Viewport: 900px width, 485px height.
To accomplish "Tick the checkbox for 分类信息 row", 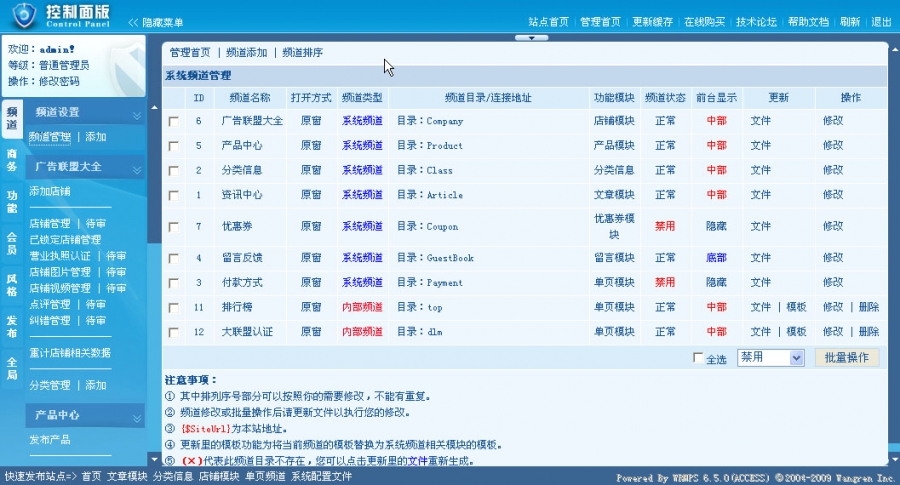I will [173, 170].
